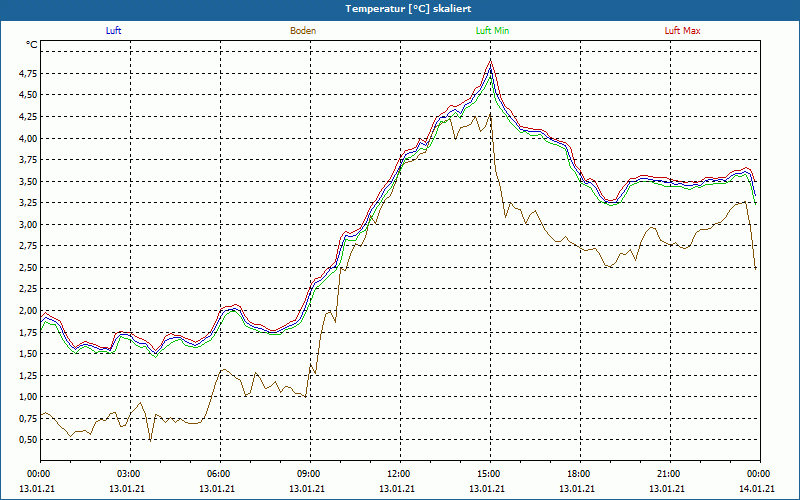The image size is (800, 500).
Task: Select the Luft Max legend label
Action: coord(682,31)
